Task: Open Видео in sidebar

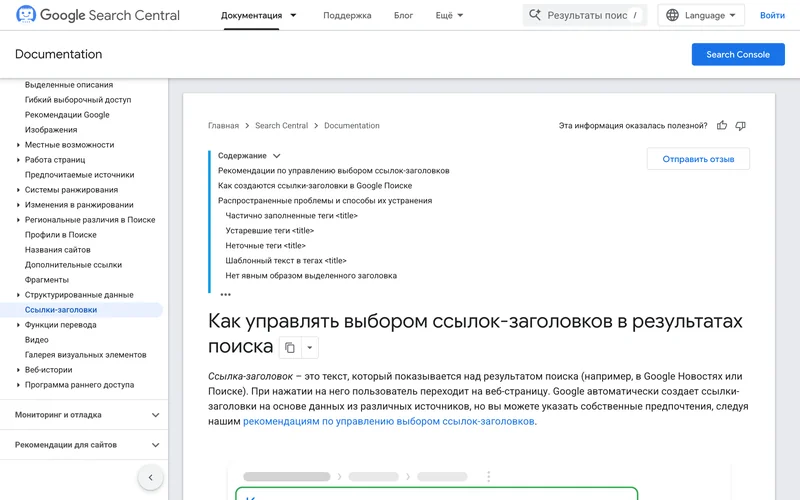Action: [x=37, y=340]
